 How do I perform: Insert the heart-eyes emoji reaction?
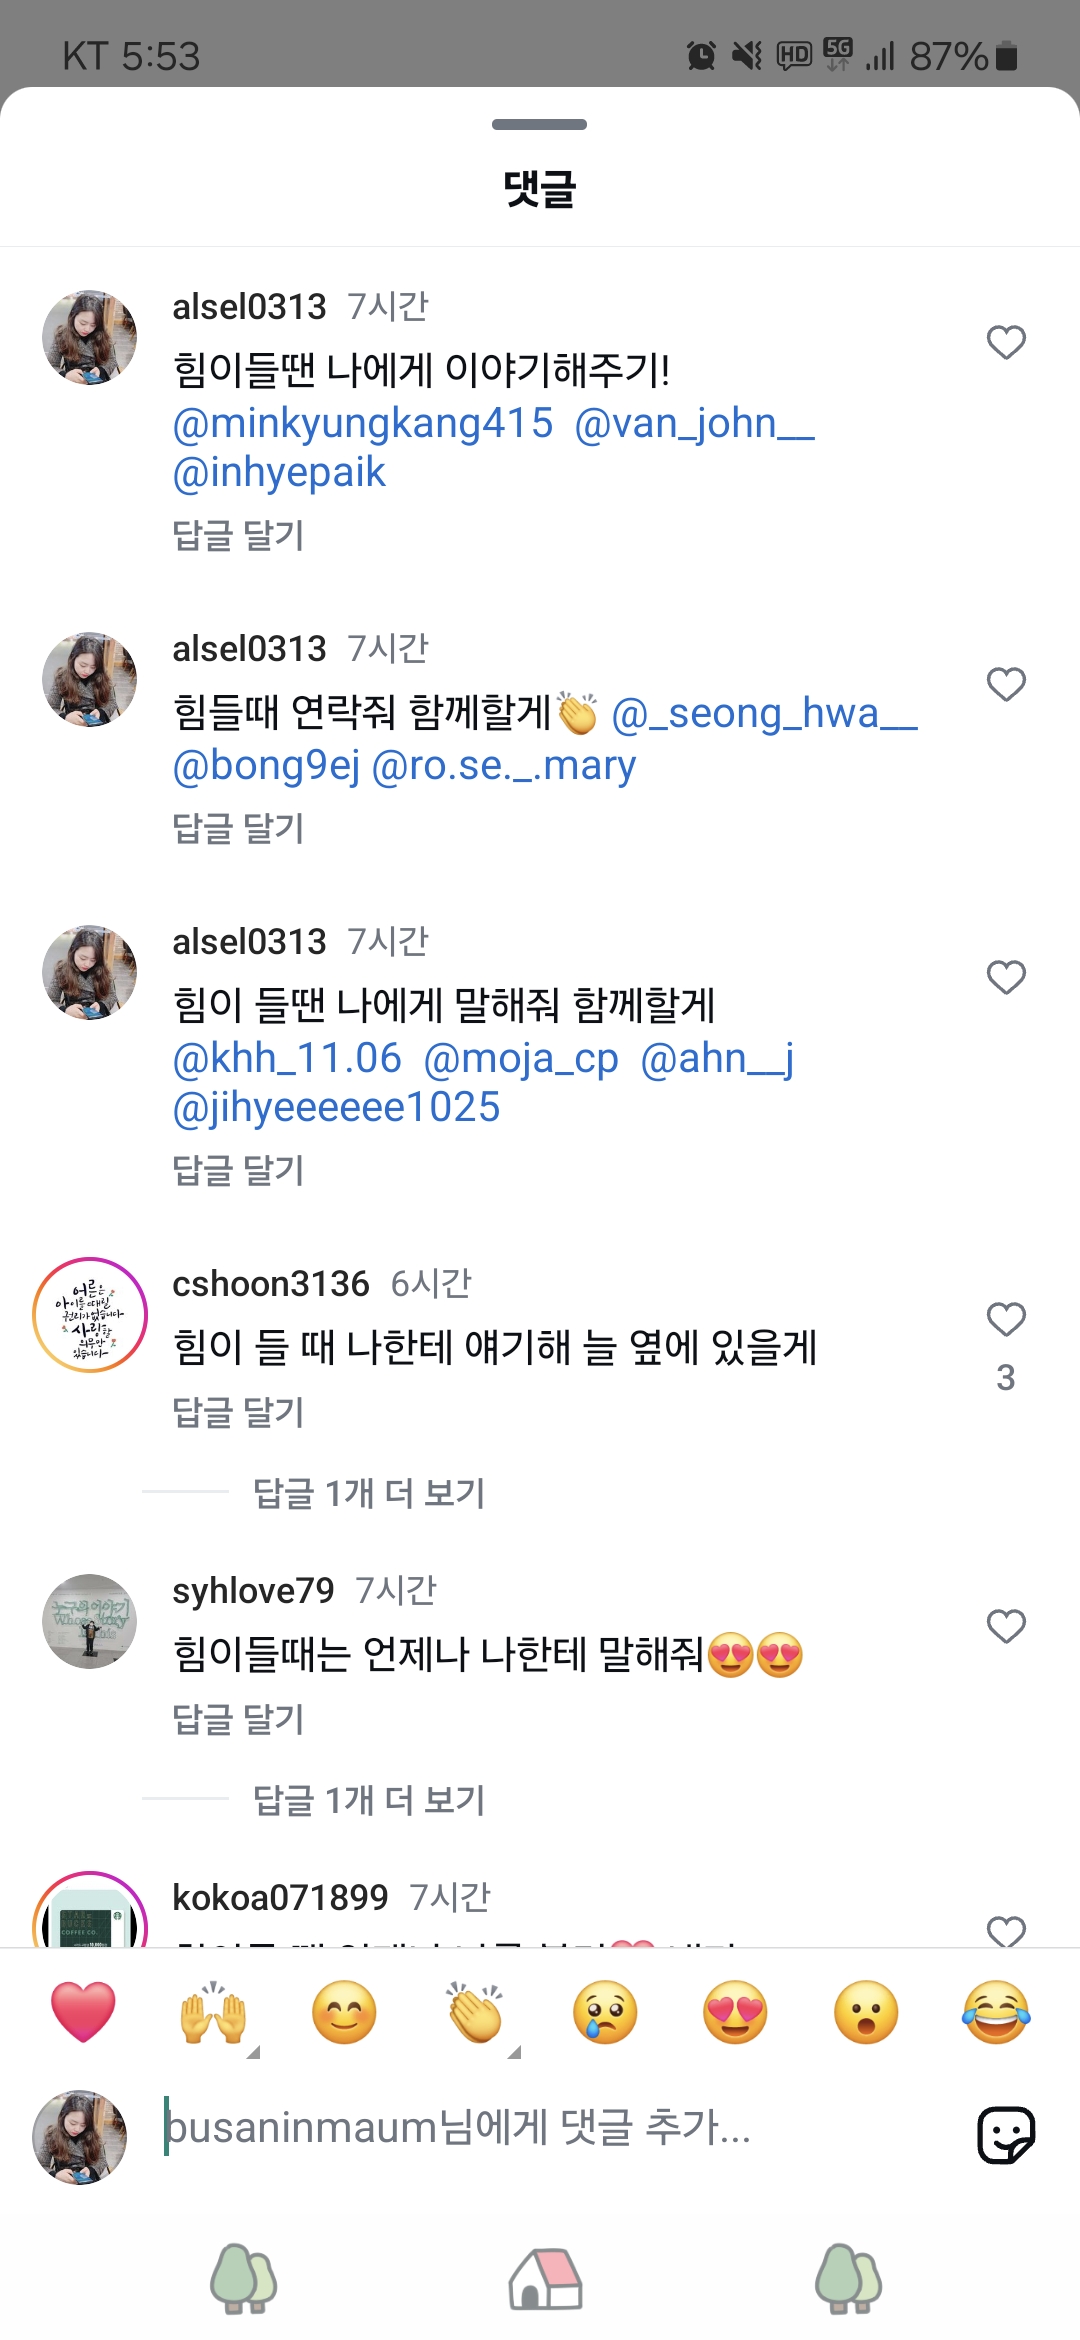coord(735,2012)
